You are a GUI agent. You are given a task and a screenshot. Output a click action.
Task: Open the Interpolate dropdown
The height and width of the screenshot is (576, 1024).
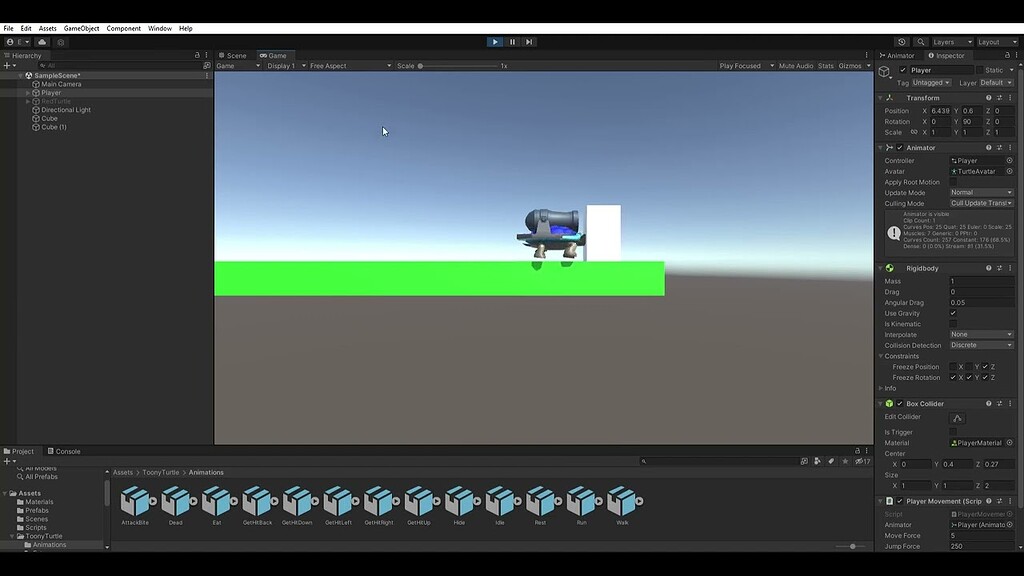[981, 334]
